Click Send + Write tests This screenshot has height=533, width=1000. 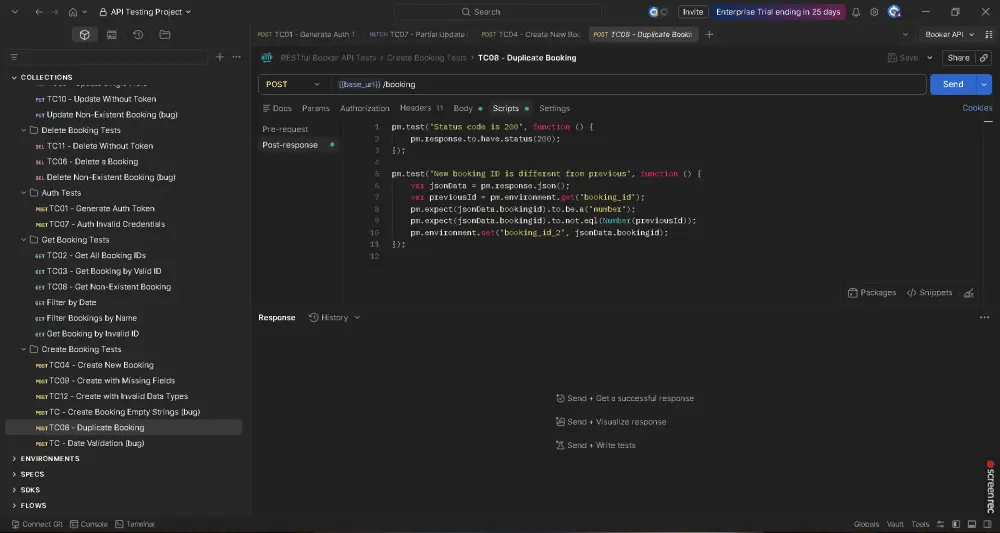coord(596,445)
